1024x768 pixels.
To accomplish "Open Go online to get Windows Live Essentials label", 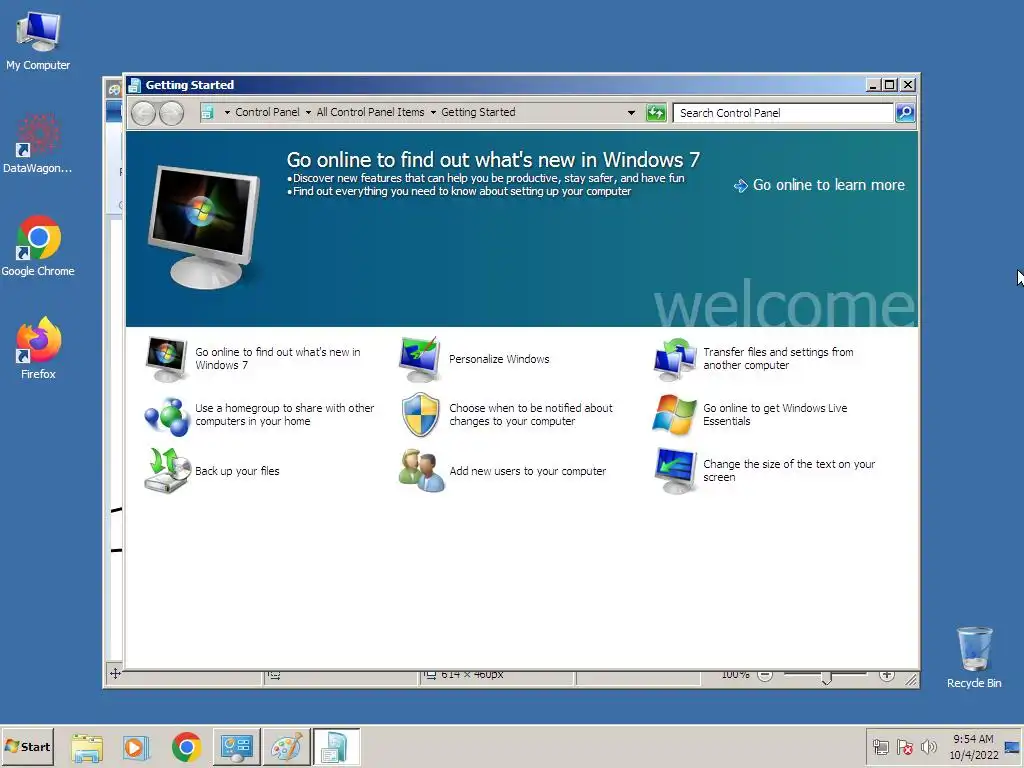I will pyautogui.click(x=775, y=415).
